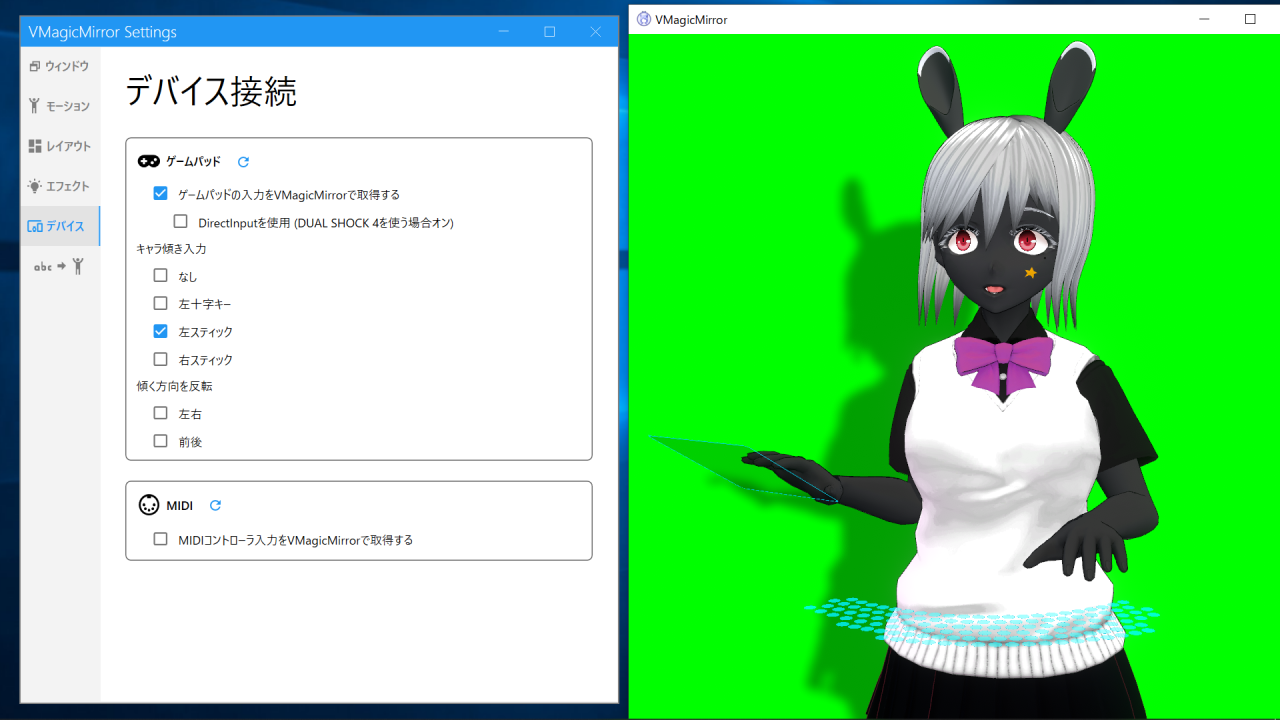The image size is (1280, 720).
Task: Disable gamepad input capture in VMagicMirror
Action: pyautogui.click(x=160, y=194)
